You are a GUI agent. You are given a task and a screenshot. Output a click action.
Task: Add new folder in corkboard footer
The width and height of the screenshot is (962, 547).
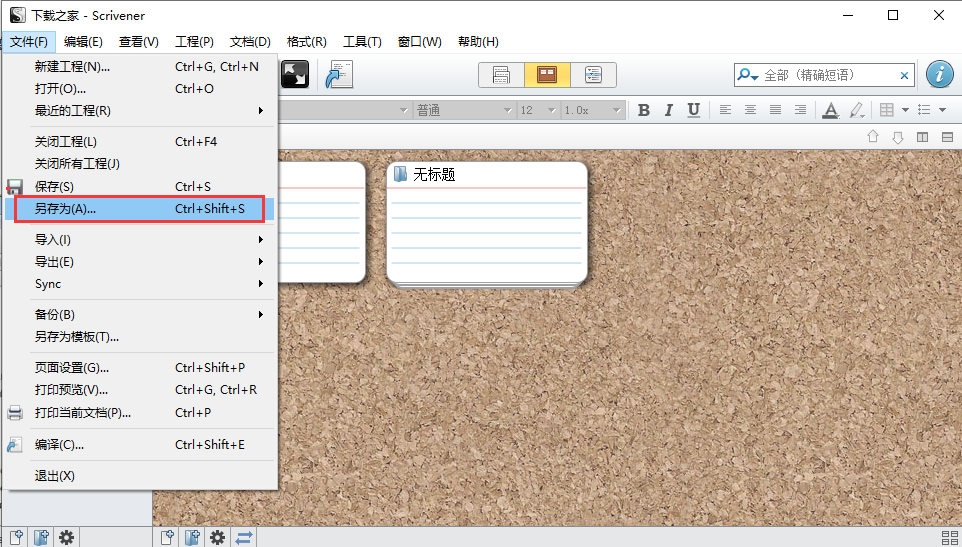tap(192, 538)
